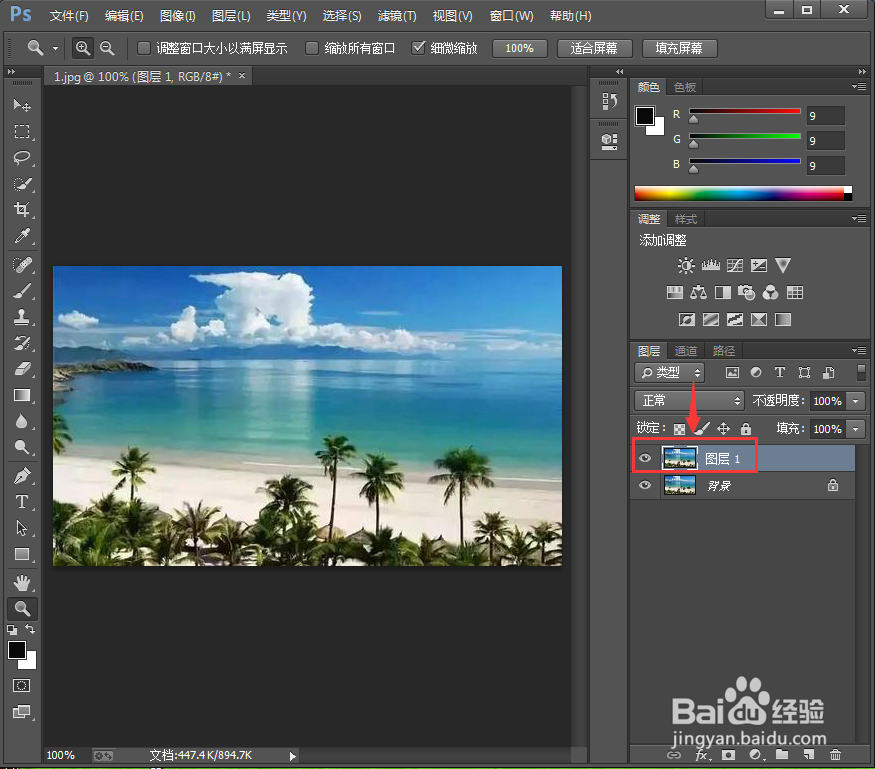The image size is (875, 769).
Task: Click the add layer style fx icon
Action: 703,755
